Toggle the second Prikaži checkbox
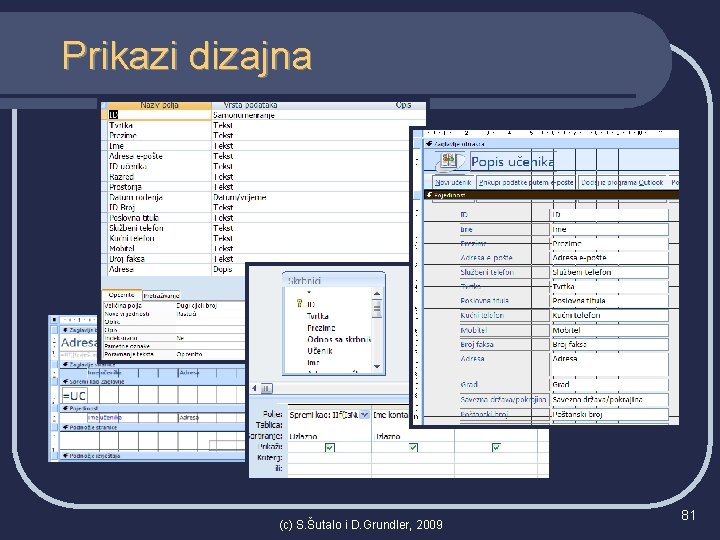The image size is (720, 540). click(x=413, y=447)
